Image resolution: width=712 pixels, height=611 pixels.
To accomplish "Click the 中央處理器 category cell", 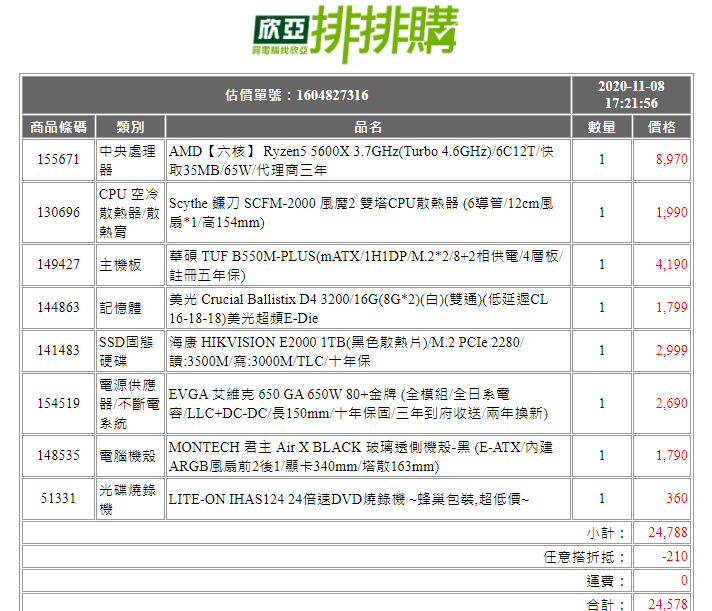I will point(130,160).
